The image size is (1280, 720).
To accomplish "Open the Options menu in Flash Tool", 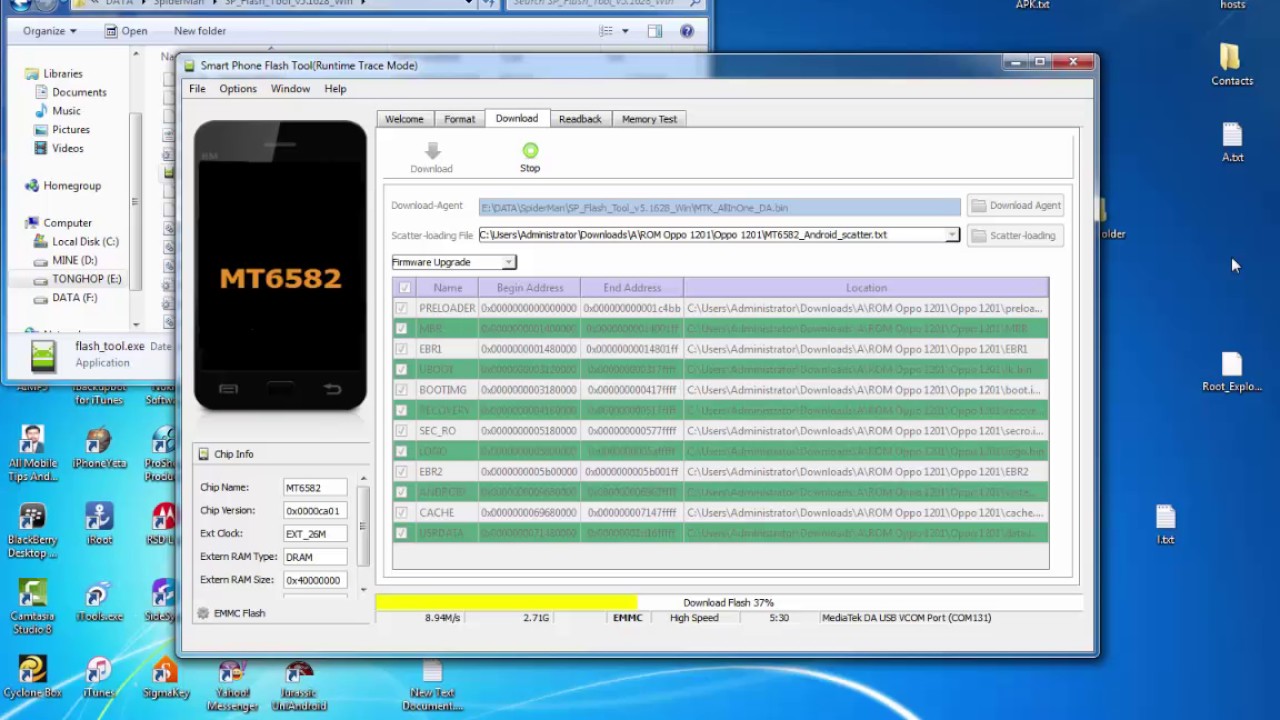I will click(x=238, y=89).
